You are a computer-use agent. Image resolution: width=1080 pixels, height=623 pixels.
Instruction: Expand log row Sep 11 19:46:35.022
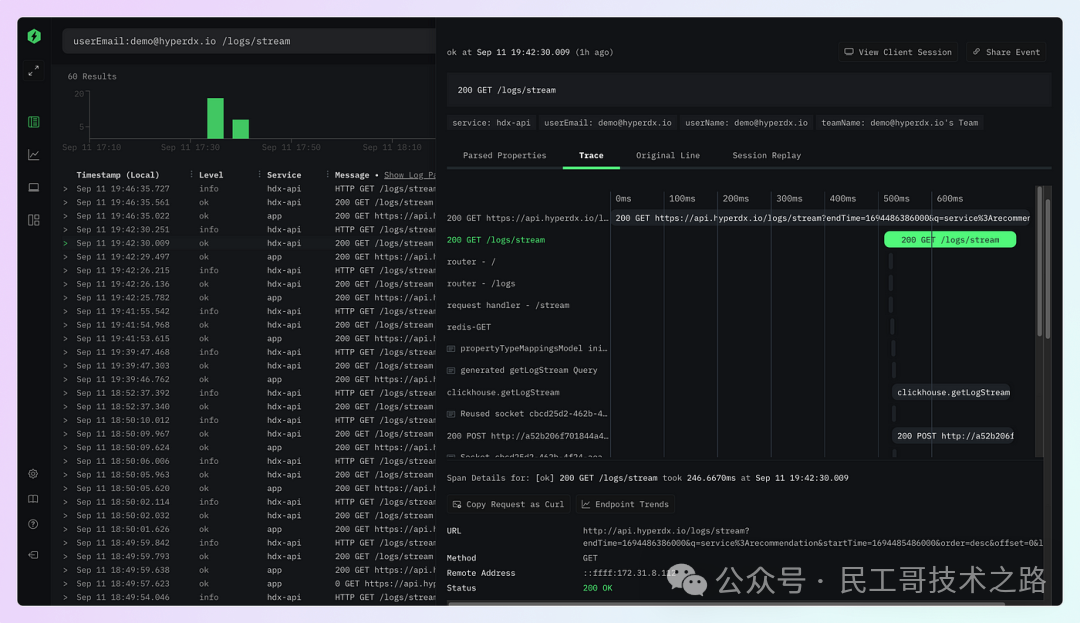(65, 216)
